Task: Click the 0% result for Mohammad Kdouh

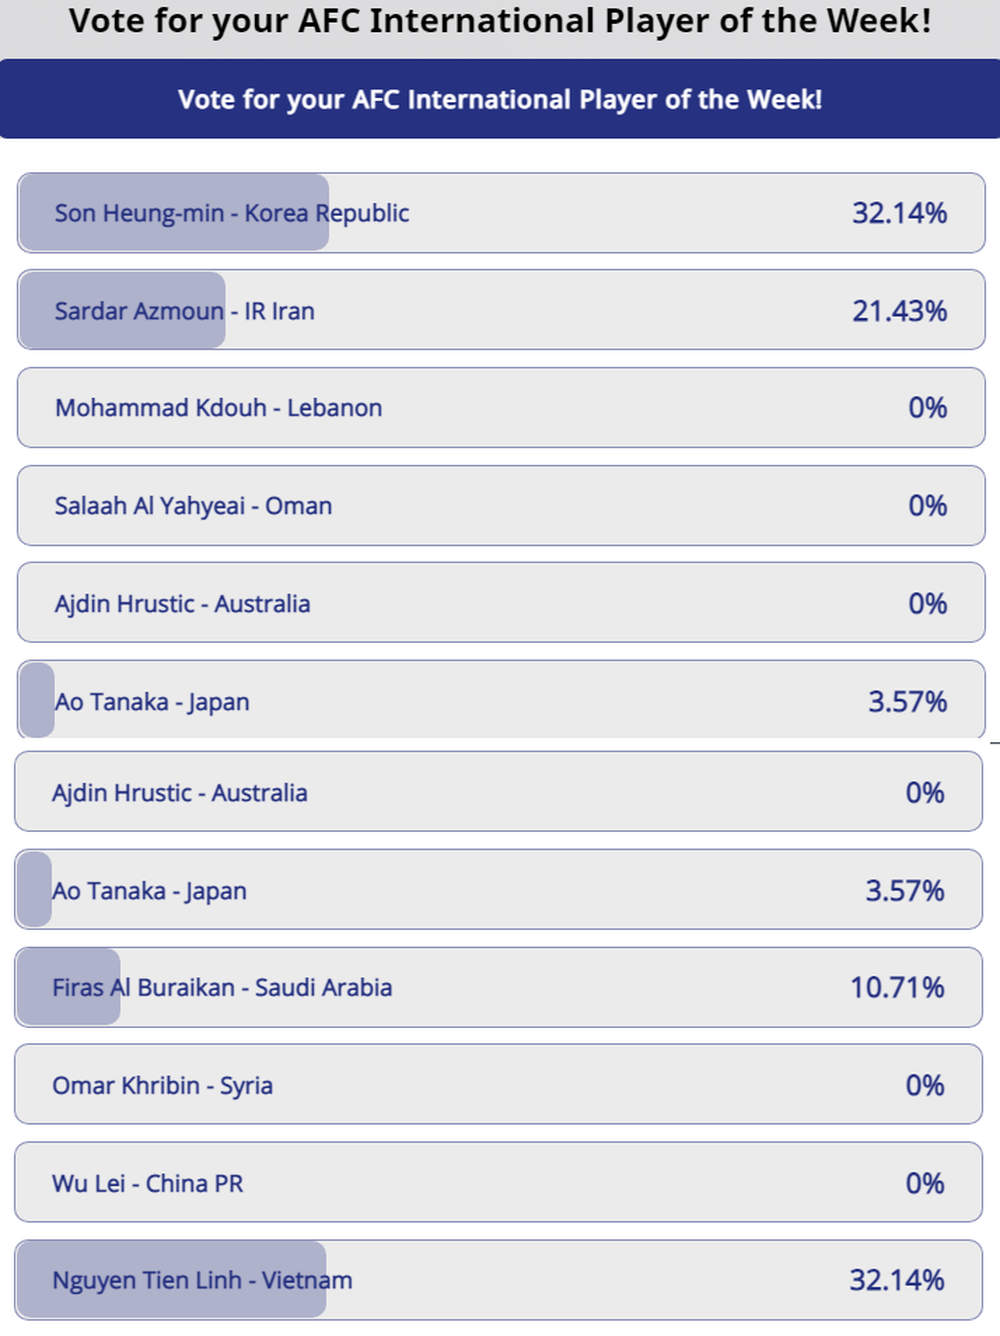Action: tap(928, 408)
